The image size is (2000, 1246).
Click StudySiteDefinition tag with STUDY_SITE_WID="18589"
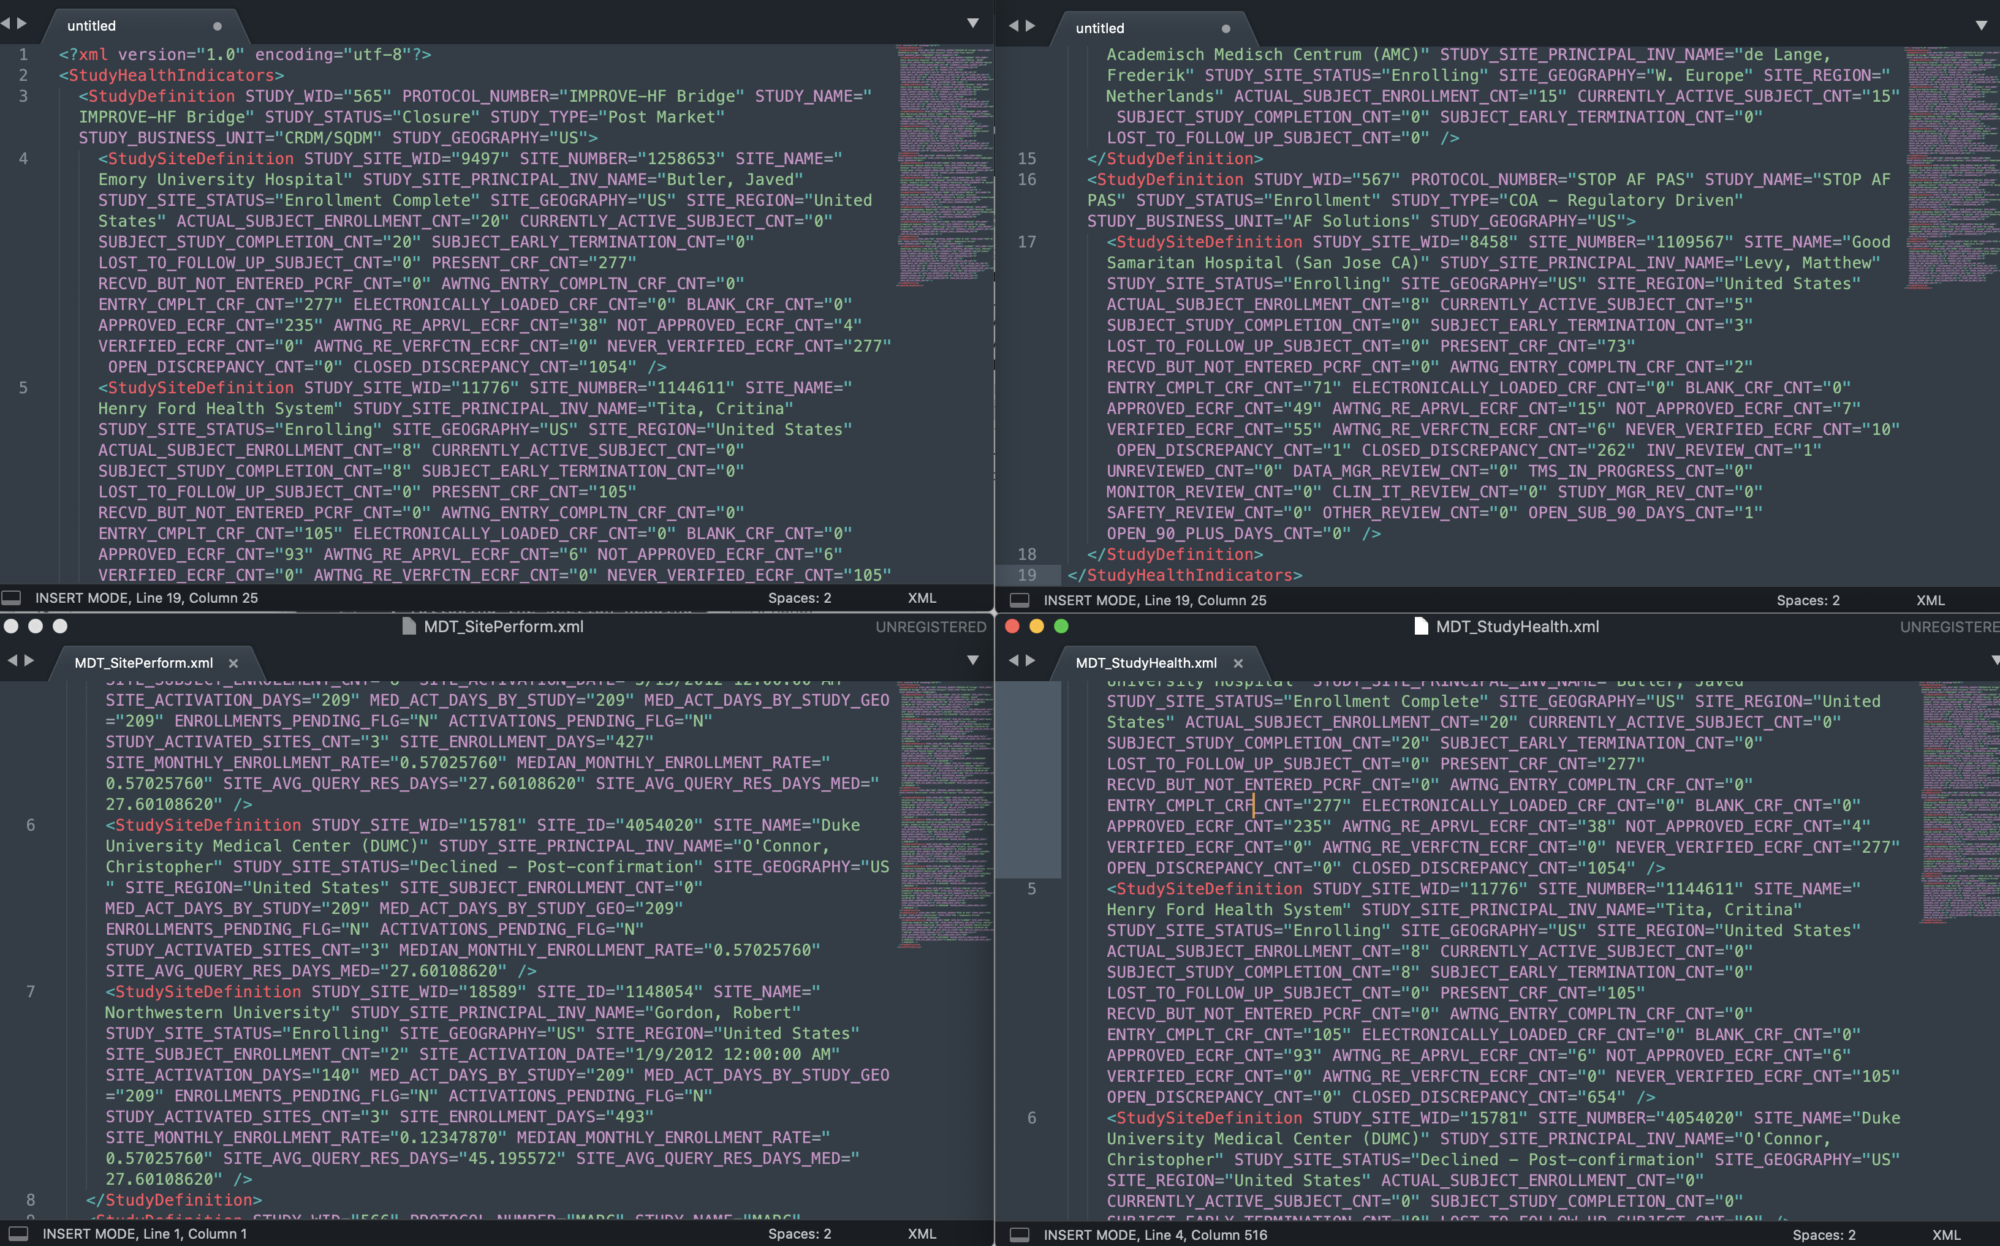[203, 992]
